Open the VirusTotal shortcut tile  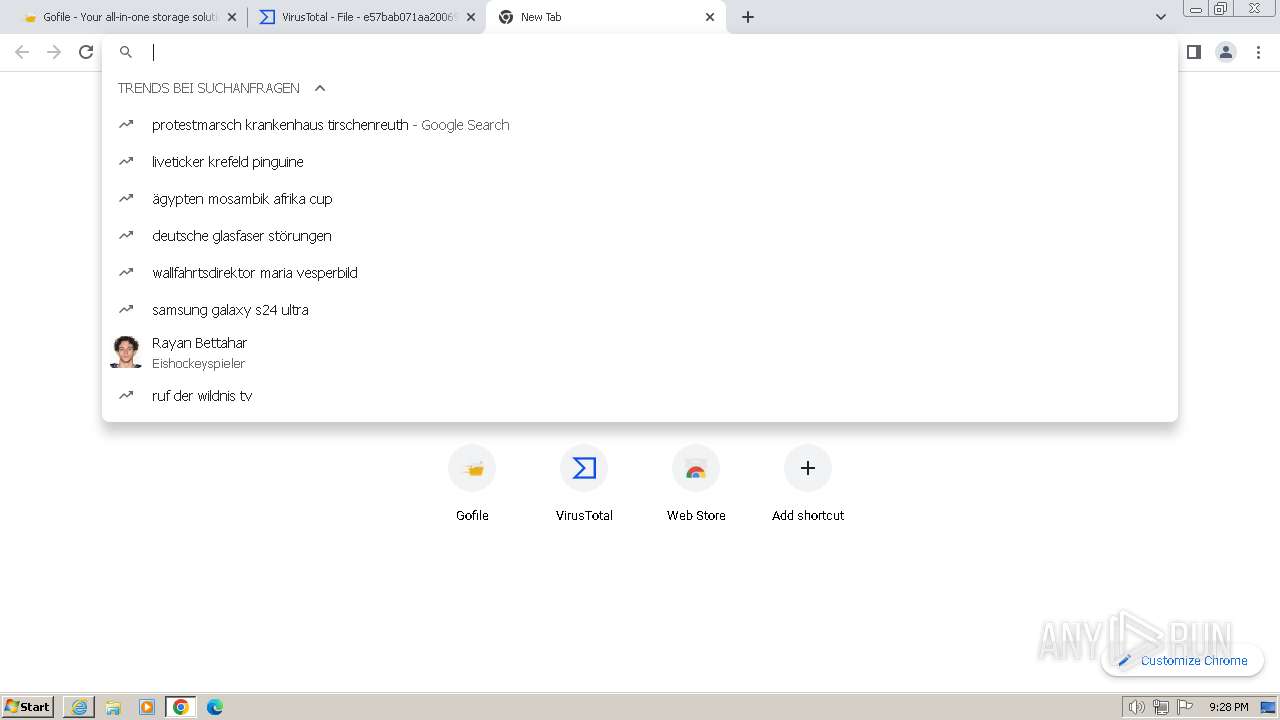click(584, 484)
